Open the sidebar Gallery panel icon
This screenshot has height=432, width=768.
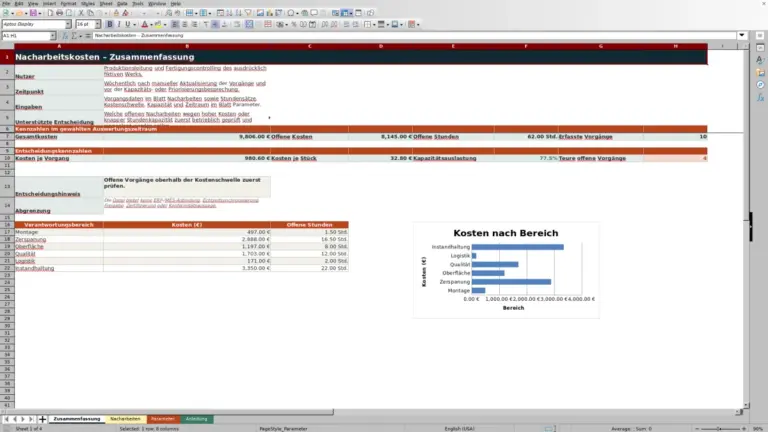pyautogui.click(x=760, y=72)
